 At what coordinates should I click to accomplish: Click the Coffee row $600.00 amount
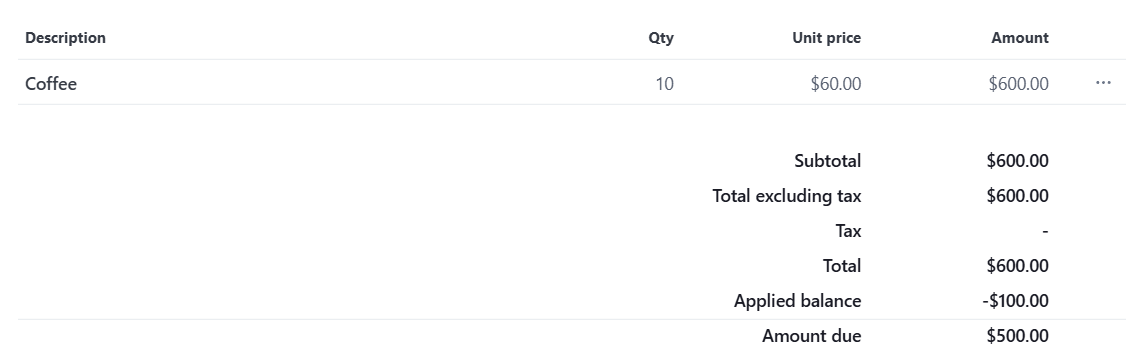pos(1018,84)
